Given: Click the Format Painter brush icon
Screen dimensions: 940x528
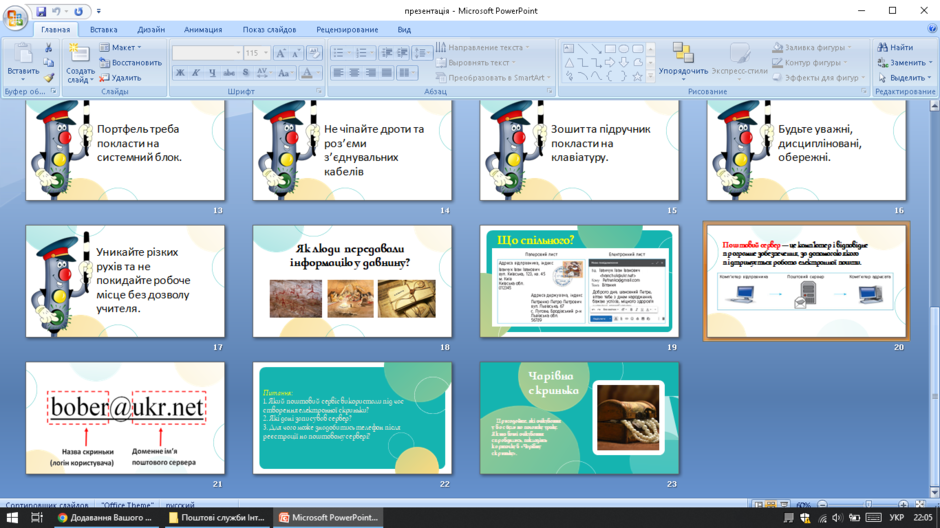Looking at the screenshot, I should pos(49,77).
